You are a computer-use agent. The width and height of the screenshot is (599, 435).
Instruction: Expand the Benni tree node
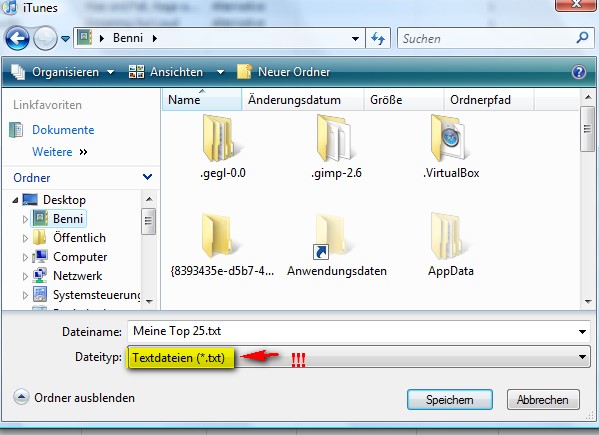25,219
